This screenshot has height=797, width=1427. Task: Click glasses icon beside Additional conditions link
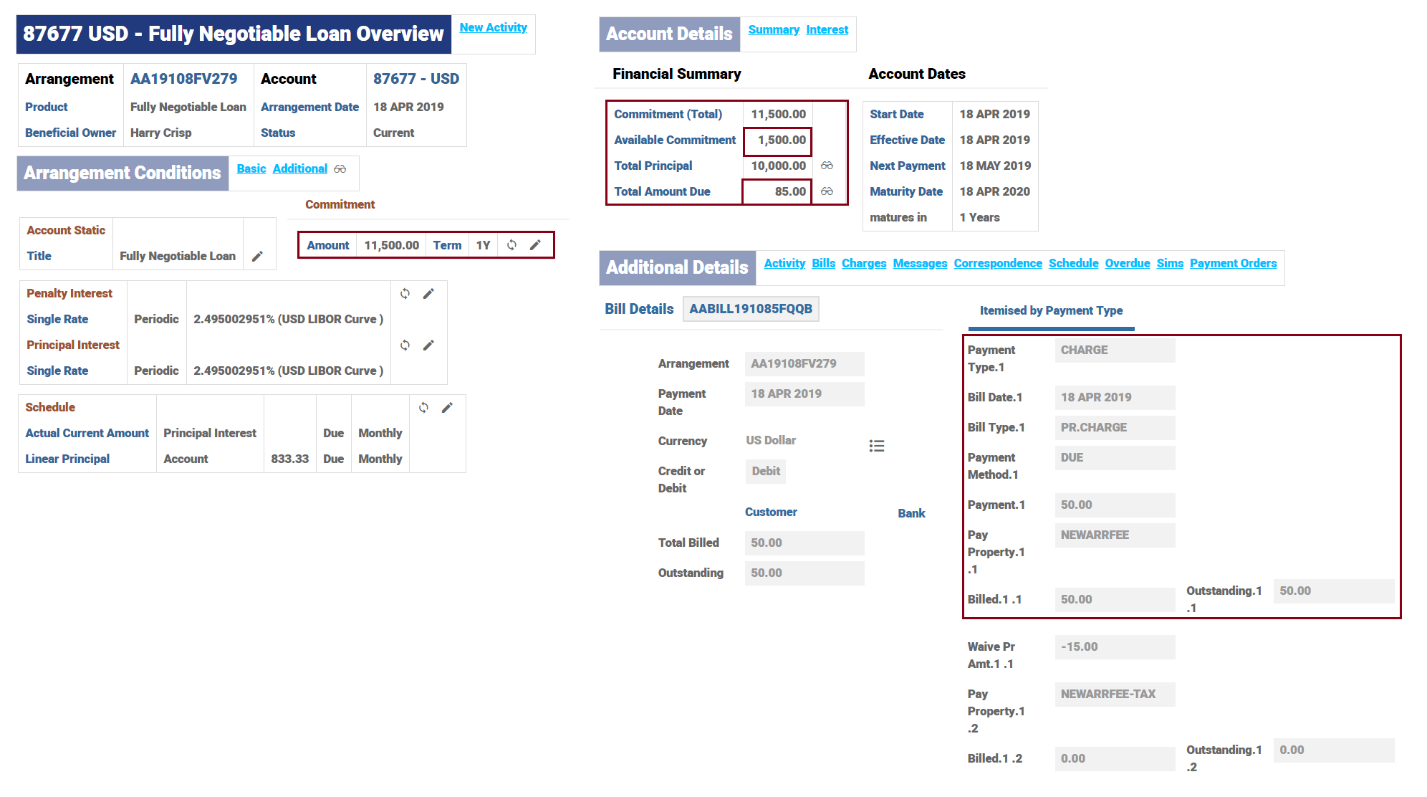(x=340, y=169)
